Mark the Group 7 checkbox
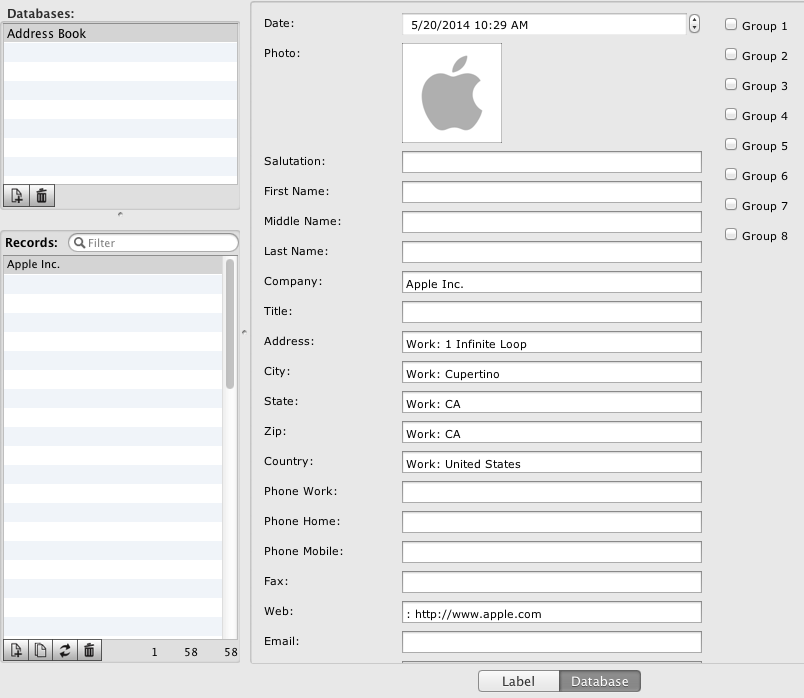Viewport: 804px width, 698px height. point(731,205)
